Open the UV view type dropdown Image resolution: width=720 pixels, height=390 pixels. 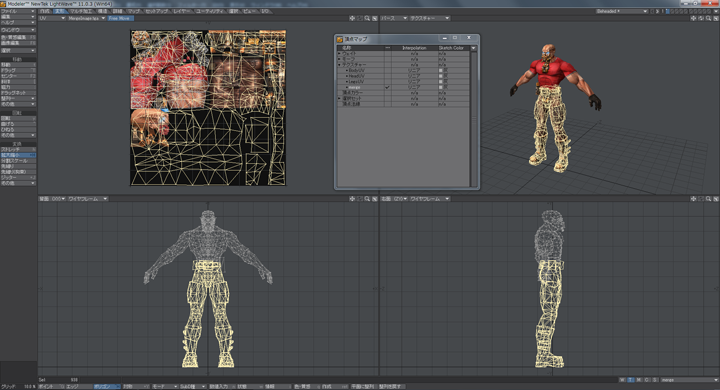click(52, 18)
